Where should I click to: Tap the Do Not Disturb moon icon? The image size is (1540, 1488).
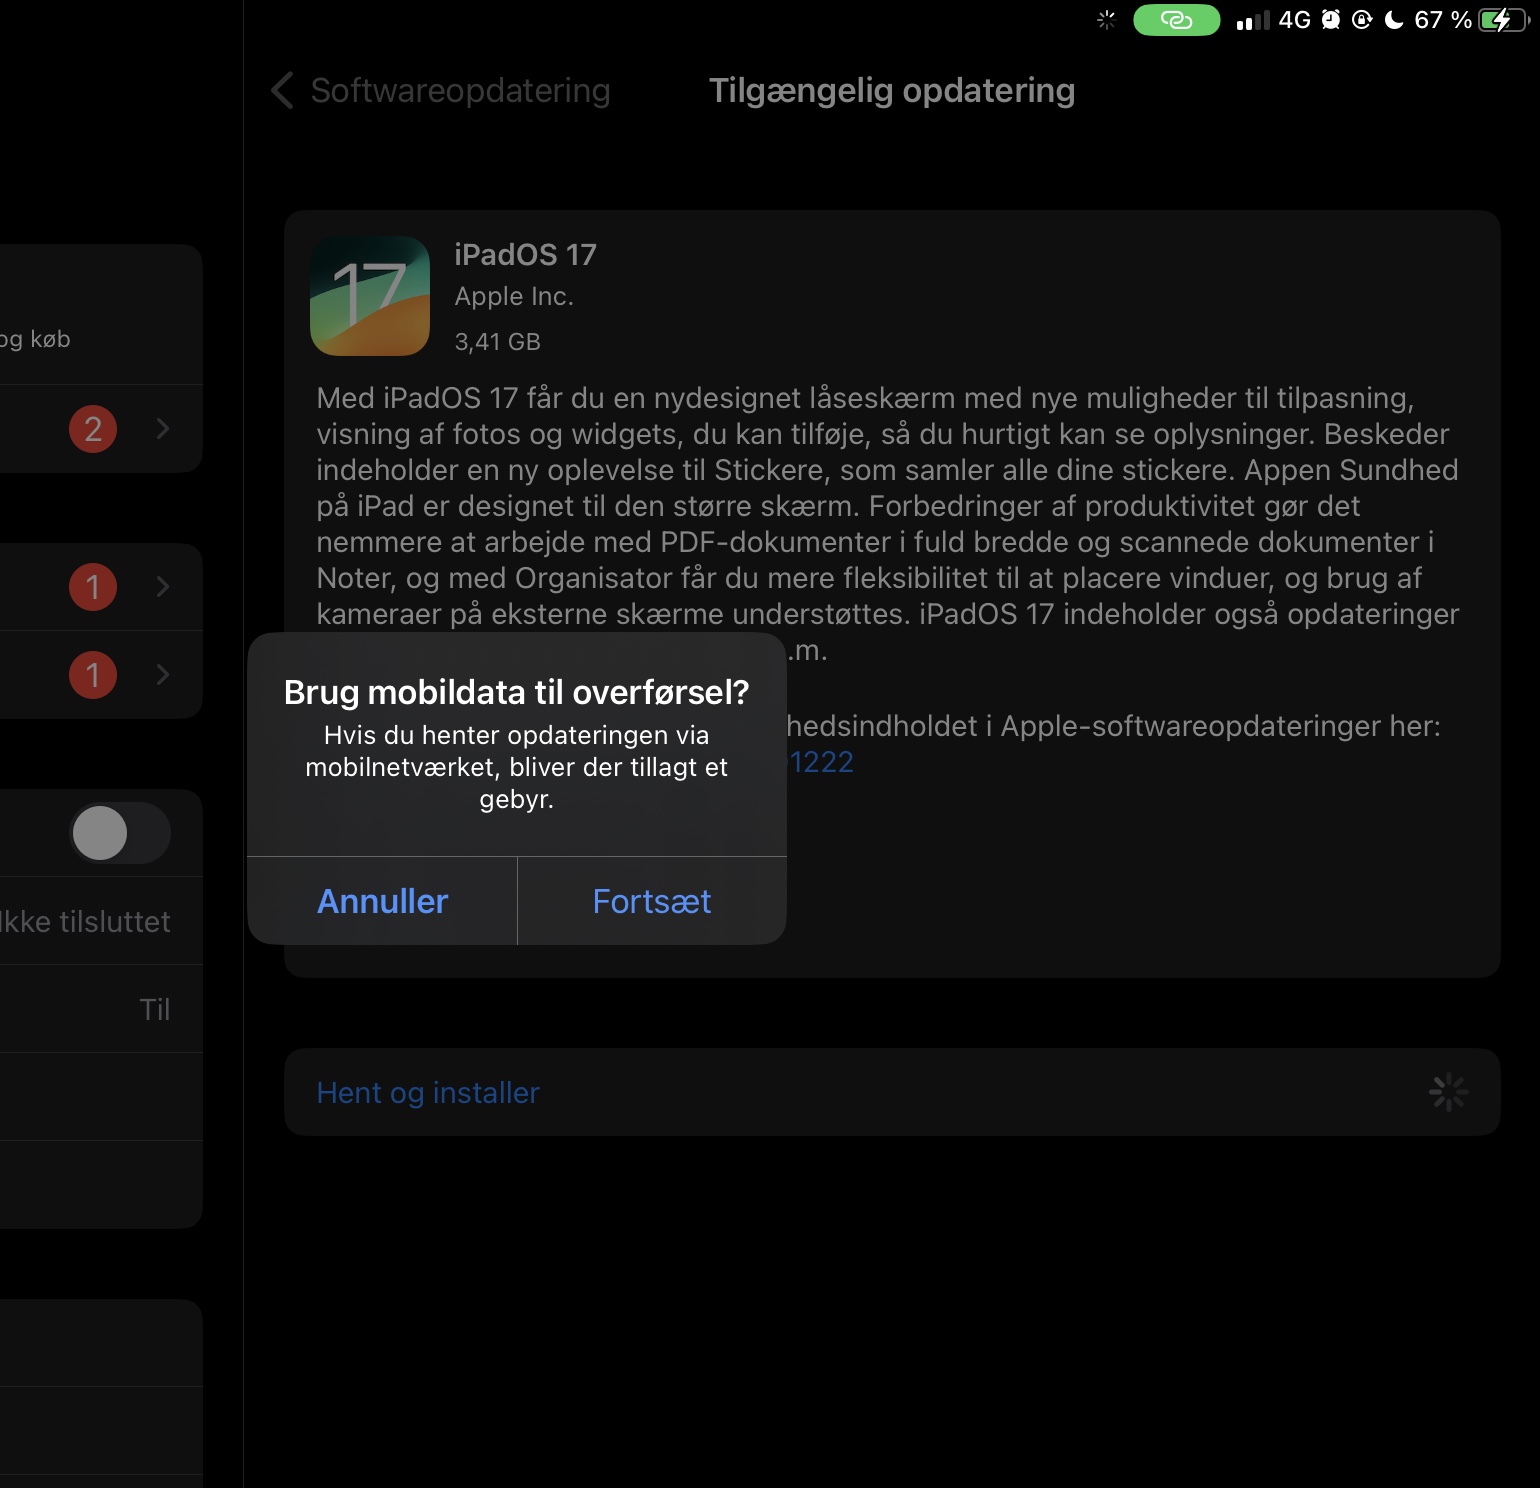coord(1394,20)
